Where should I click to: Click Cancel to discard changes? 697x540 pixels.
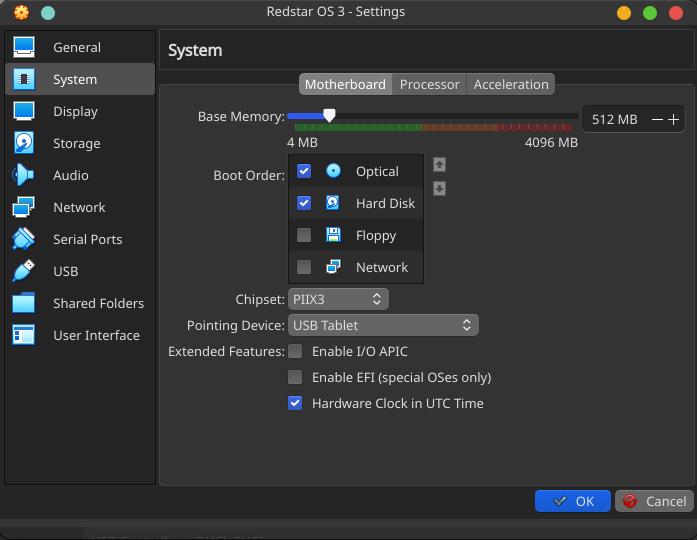pos(654,501)
